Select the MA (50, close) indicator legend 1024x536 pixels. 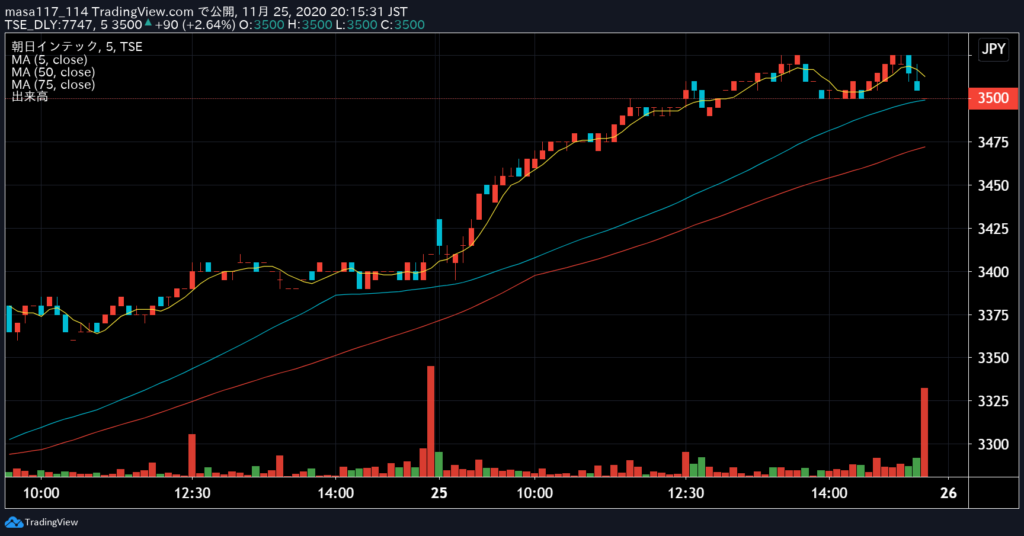tap(53, 72)
